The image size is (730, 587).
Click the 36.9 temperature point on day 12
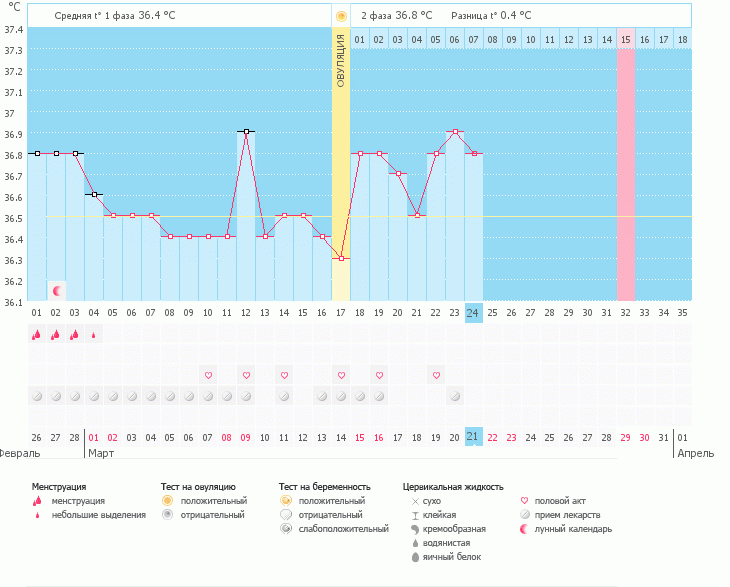(246, 131)
